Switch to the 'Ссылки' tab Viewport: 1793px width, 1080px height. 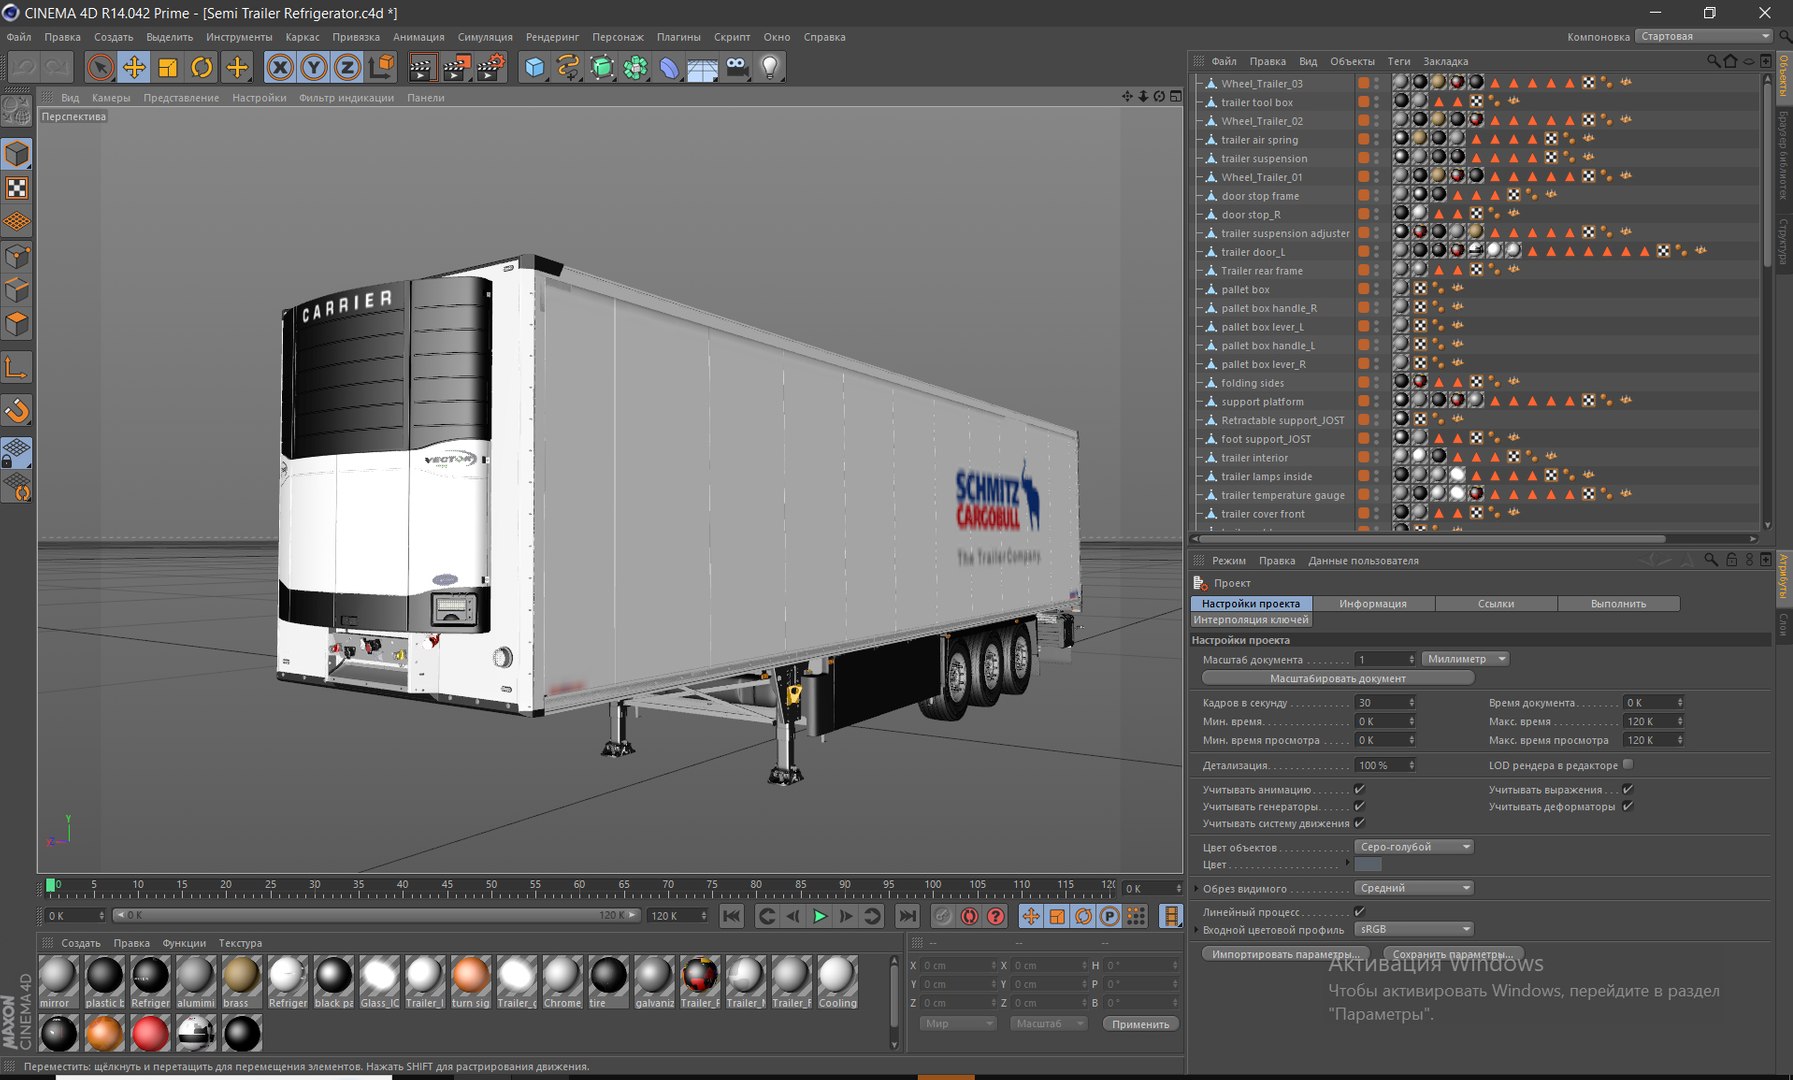coord(1496,604)
